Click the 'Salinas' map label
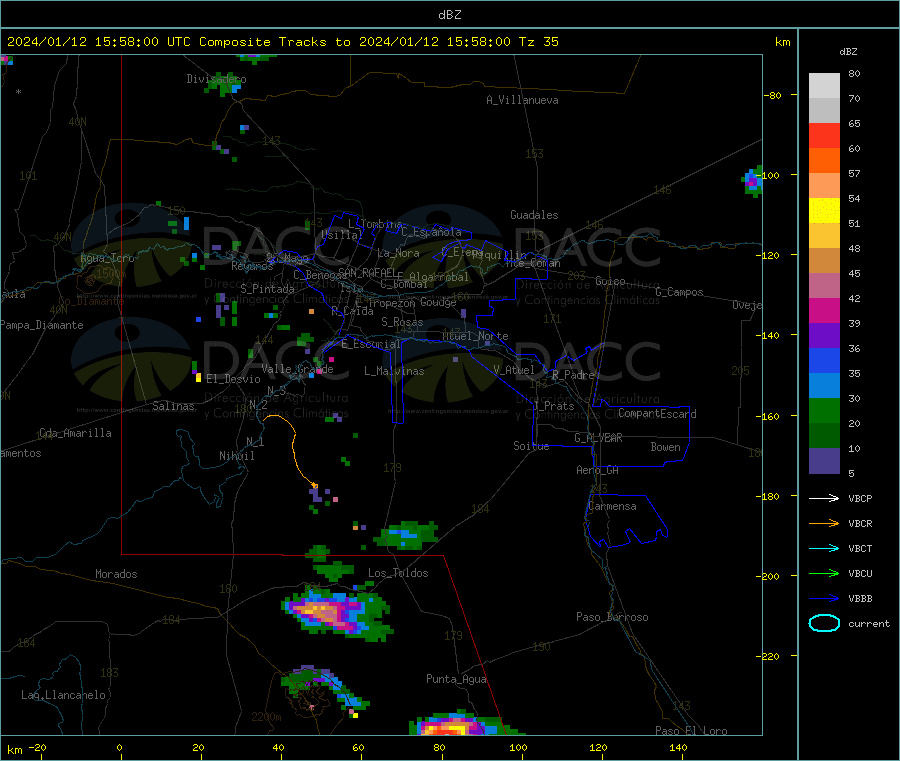This screenshot has height=761, width=900. [173, 406]
